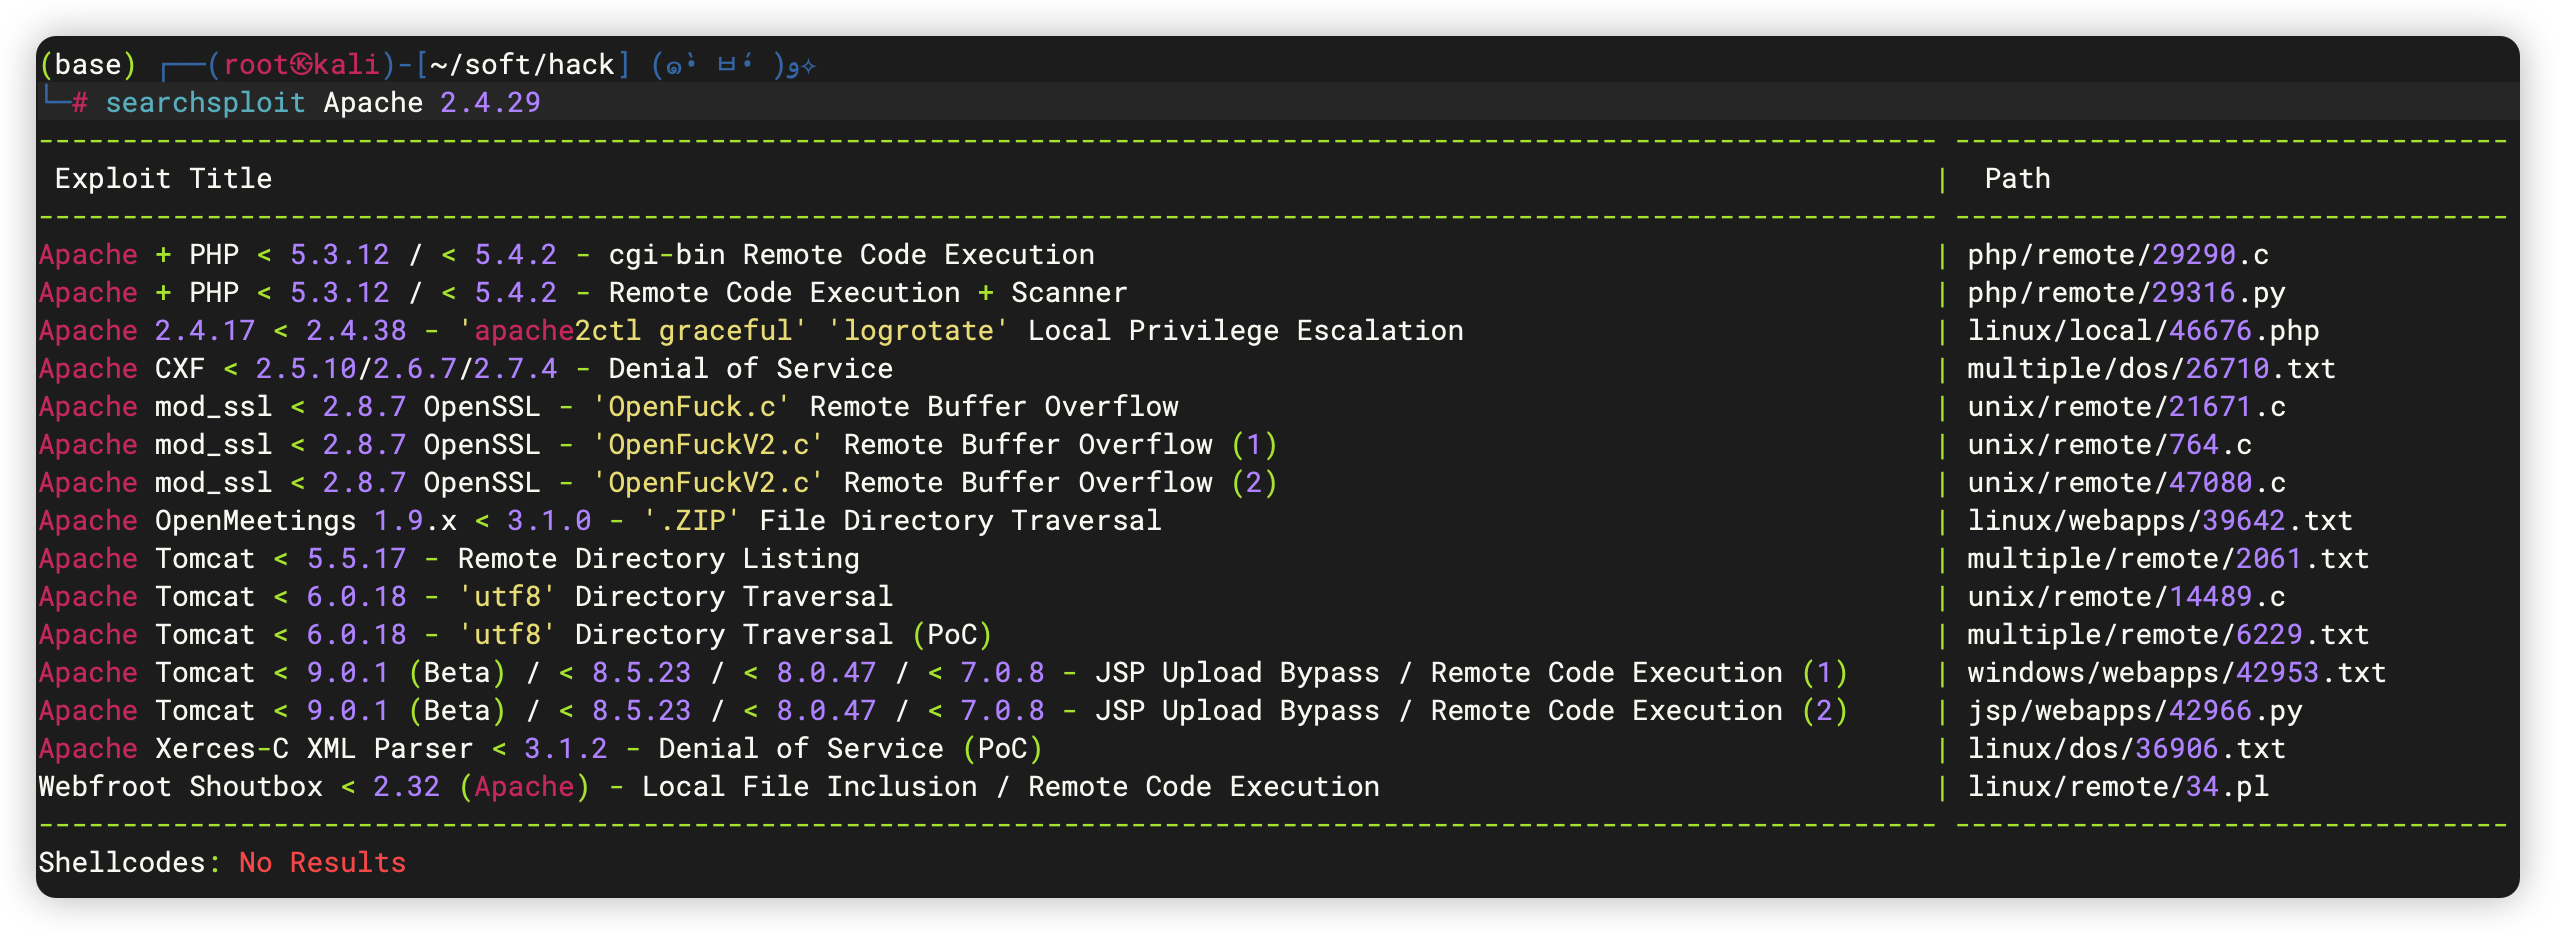This screenshot has height=934, width=2556.
Task: Click path windows/webapps/42953.txt
Action: click(2176, 673)
